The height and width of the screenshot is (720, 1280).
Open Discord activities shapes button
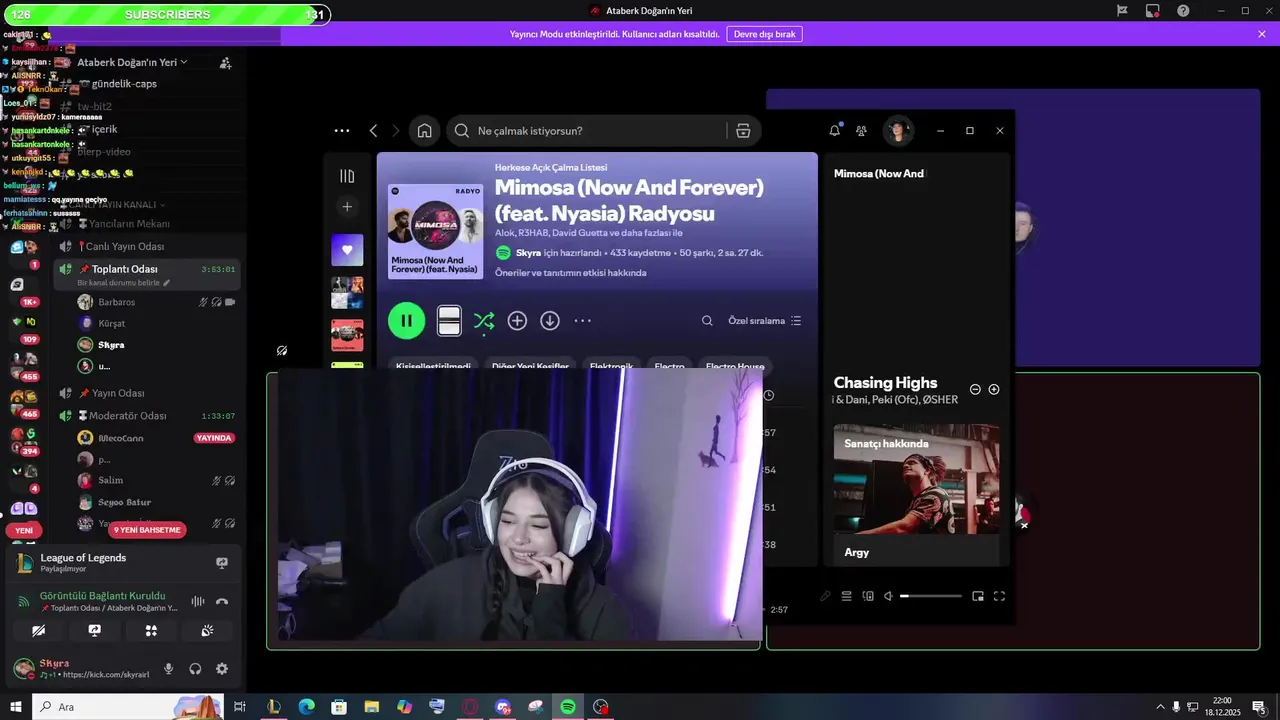coord(151,631)
